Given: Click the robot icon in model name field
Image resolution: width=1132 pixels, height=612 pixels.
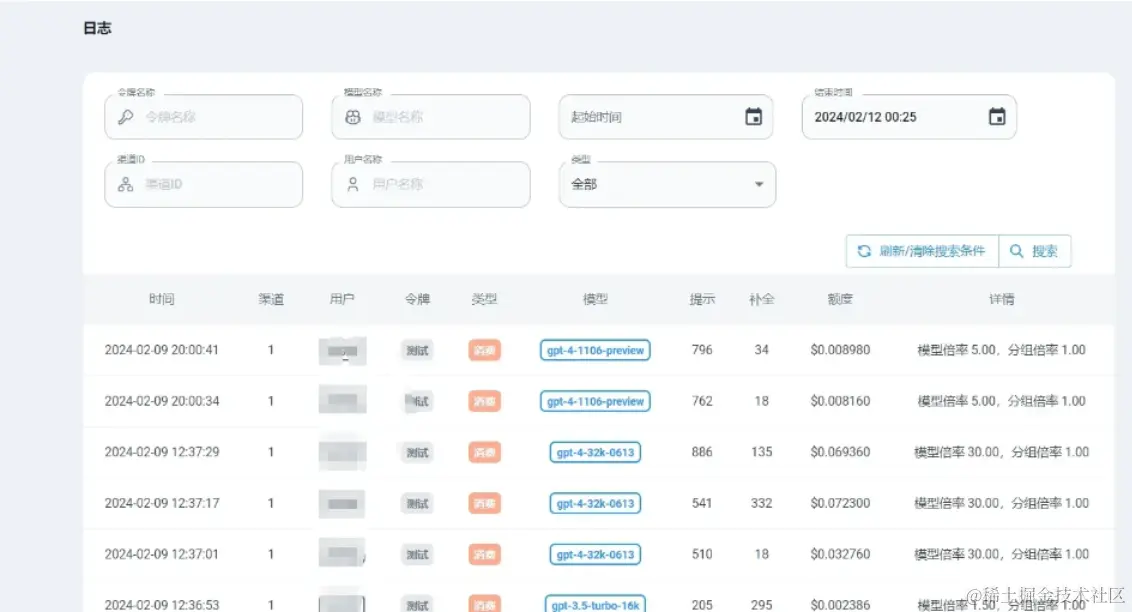Looking at the screenshot, I should pyautogui.click(x=353, y=117).
